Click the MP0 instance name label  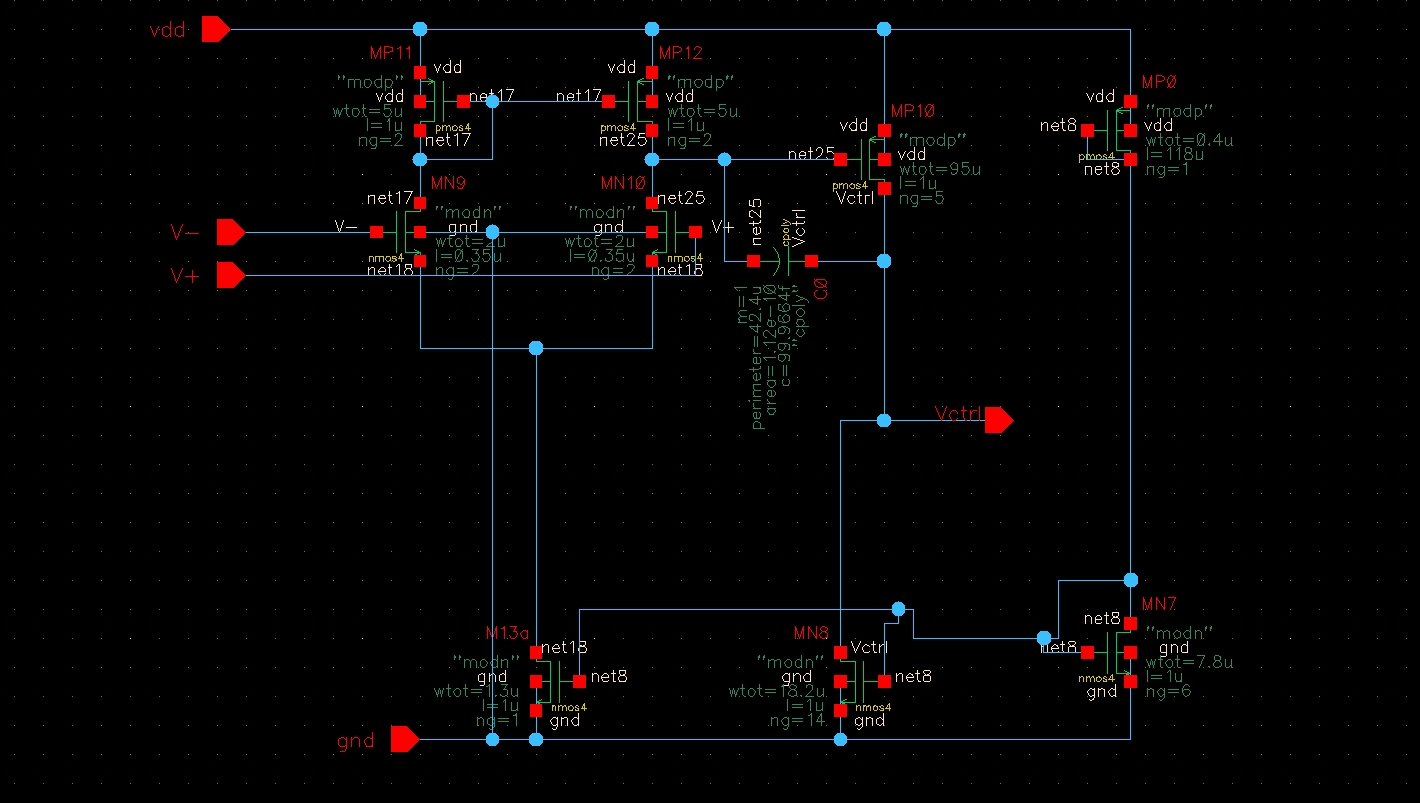click(x=1158, y=81)
